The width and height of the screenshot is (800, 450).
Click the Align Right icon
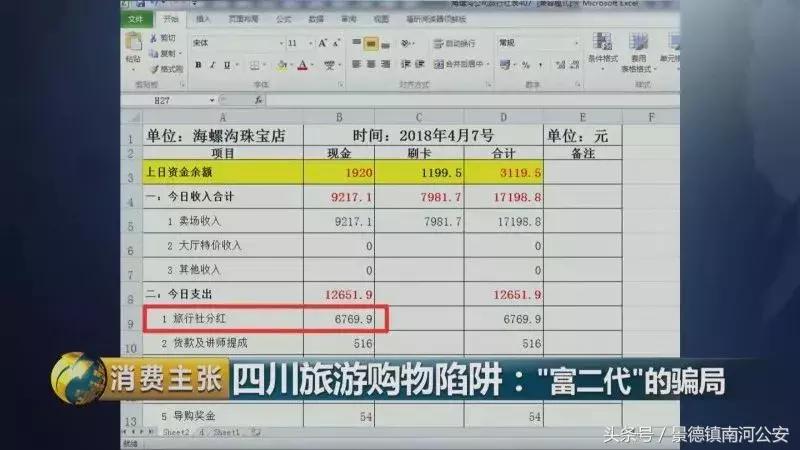(386, 64)
